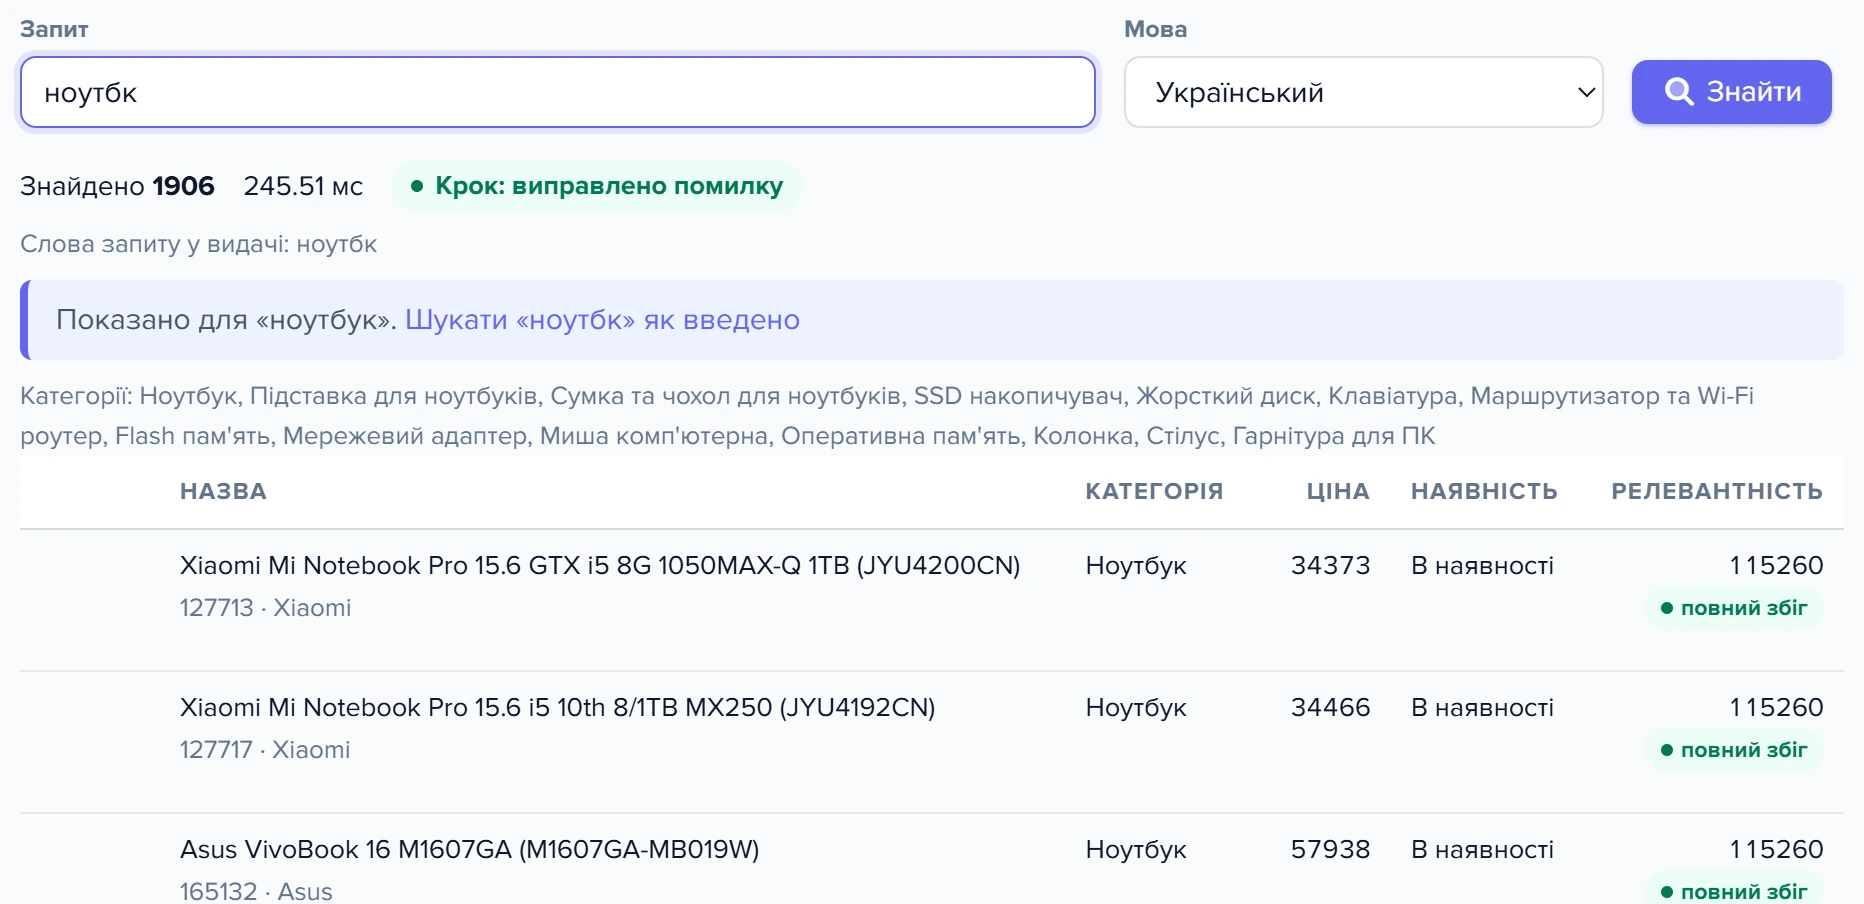Screen dimensions: 1864x904
Task: Click the Знайти search button
Action: point(1732,92)
